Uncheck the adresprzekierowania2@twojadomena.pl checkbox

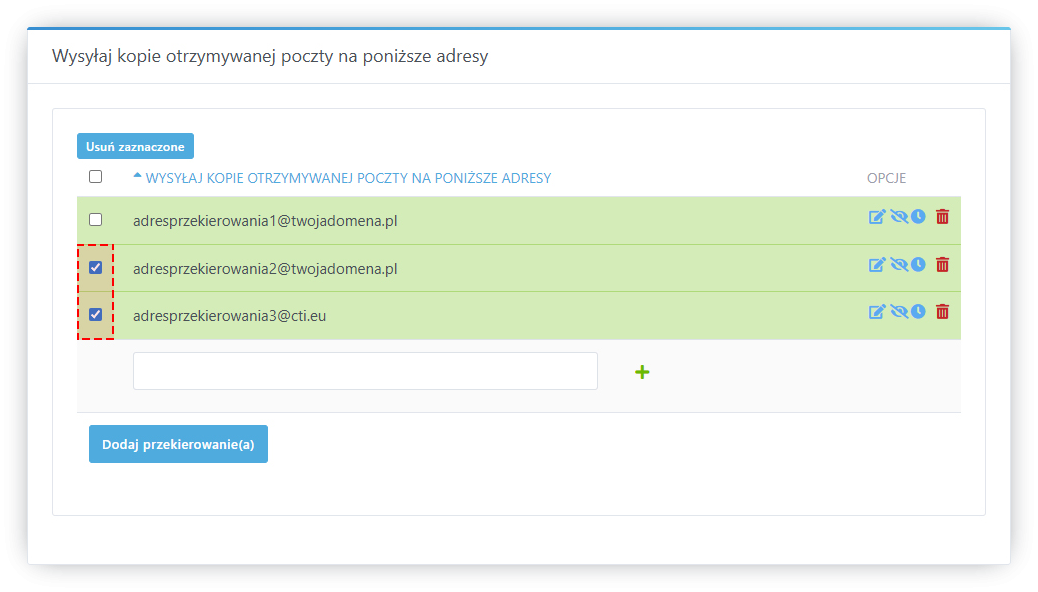95,267
